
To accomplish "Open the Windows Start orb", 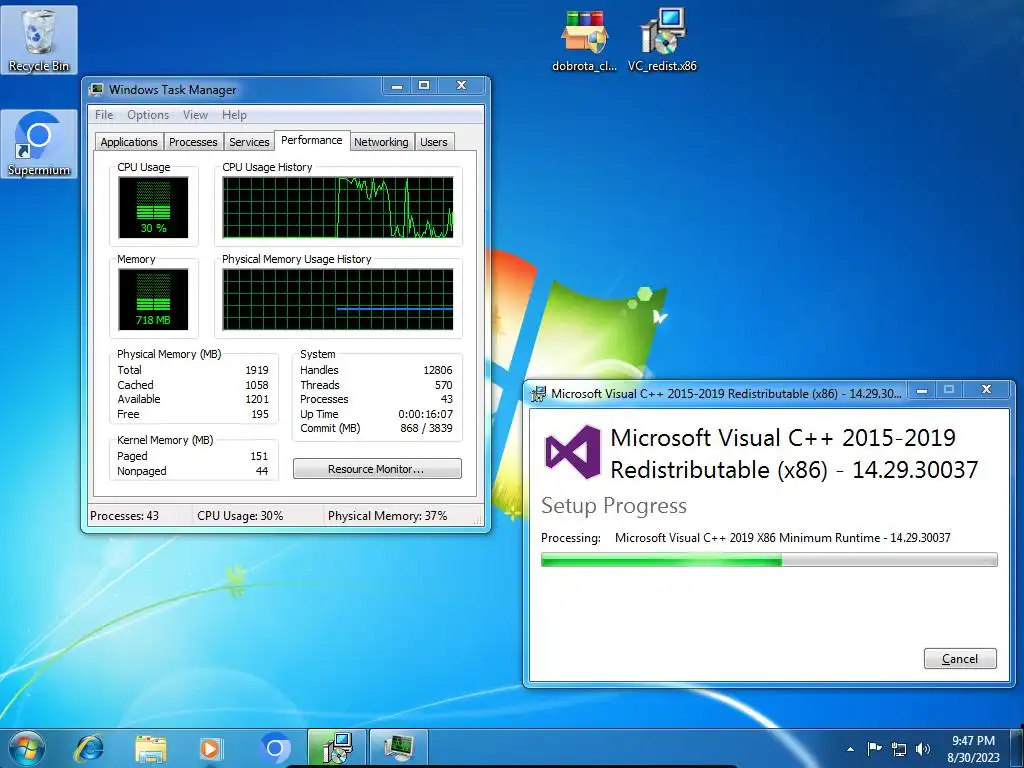I will point(27,748).
